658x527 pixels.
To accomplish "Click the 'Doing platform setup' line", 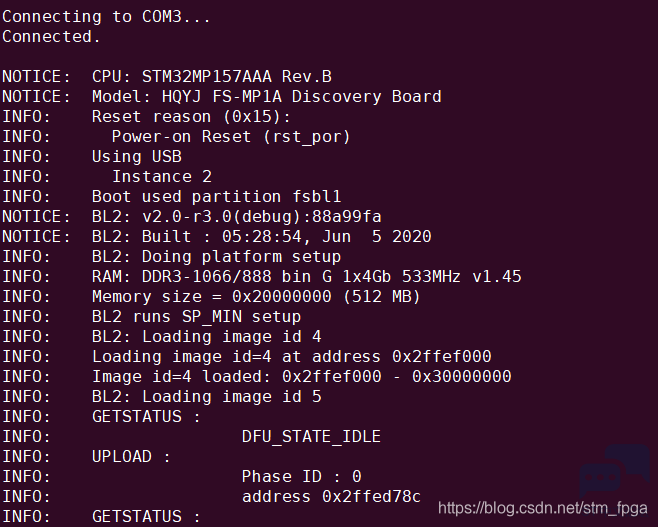I will (x=241, y=257).
